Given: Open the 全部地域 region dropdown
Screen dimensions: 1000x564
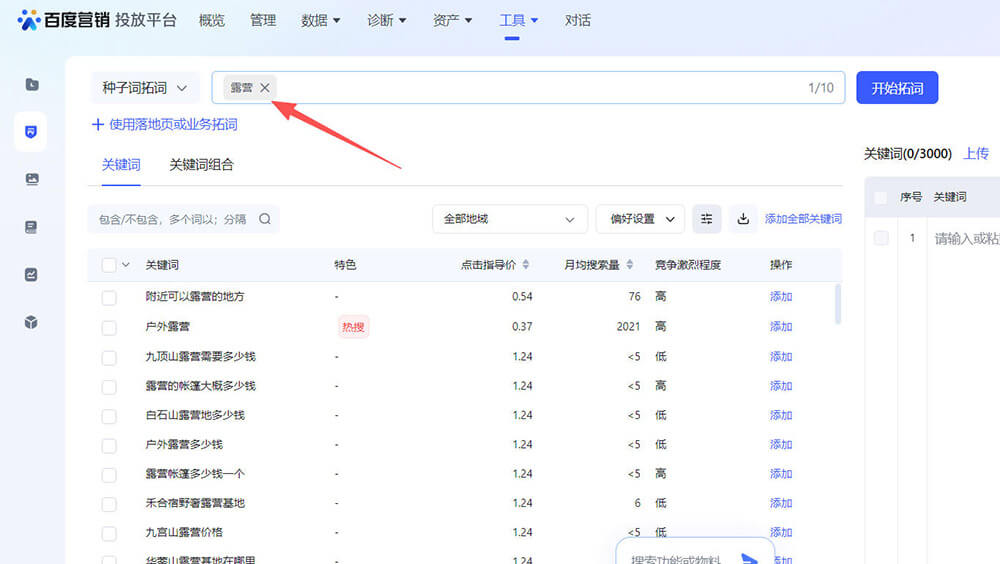Looking at the screenshot, I should click(x=510, y=219).
